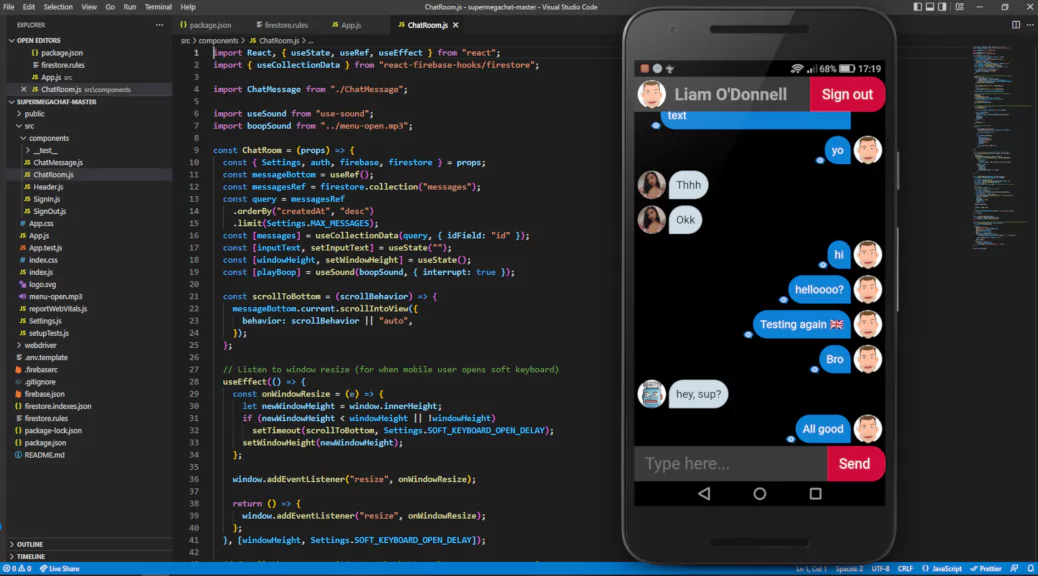The image size is (1038, 576).
Task: Open the Go menu
Action: (110, 7)
